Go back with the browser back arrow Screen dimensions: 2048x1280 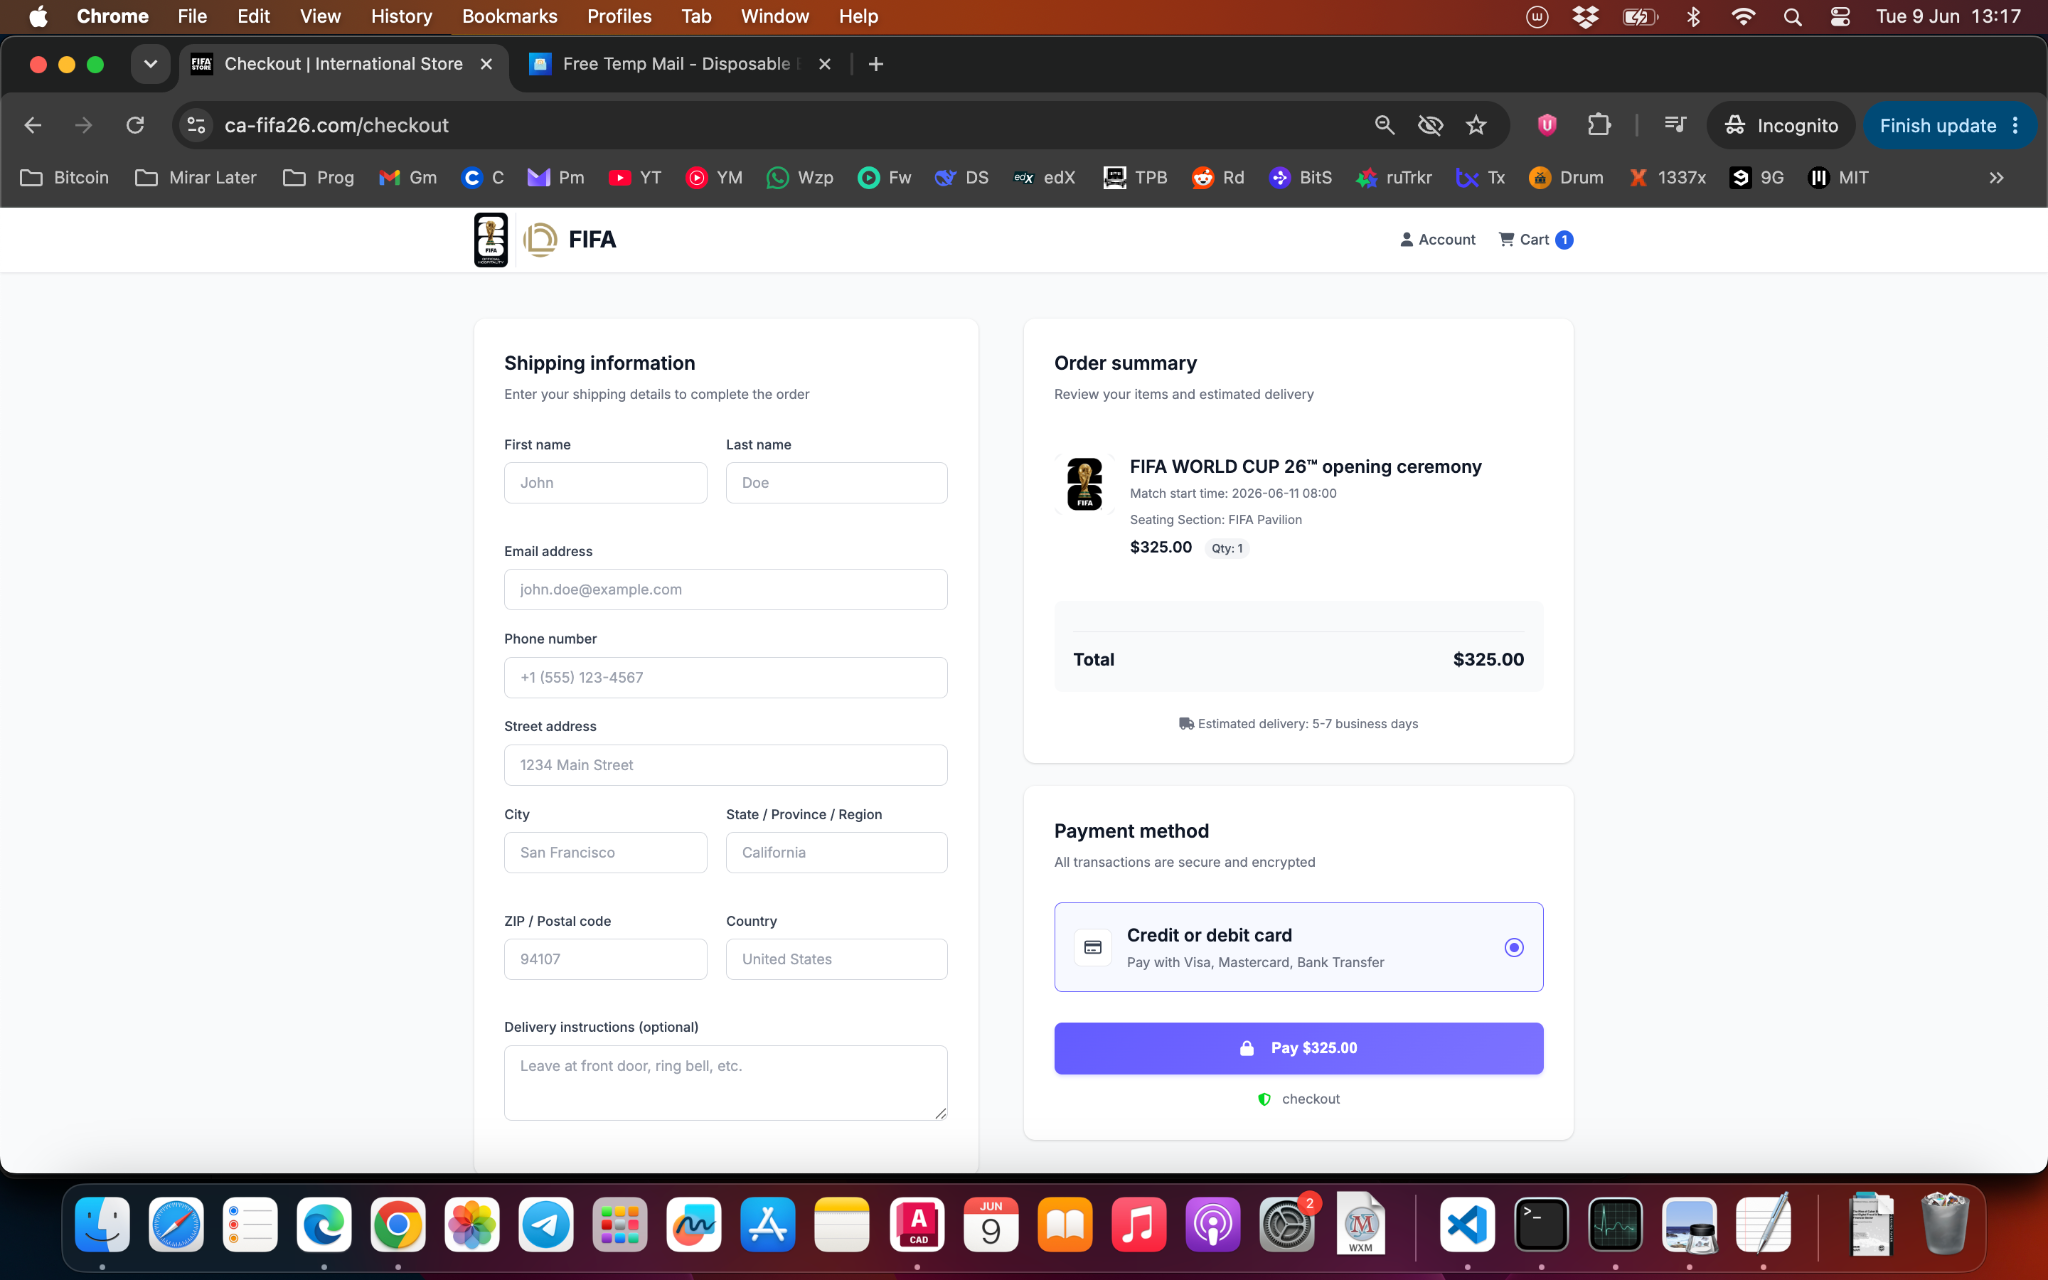[32, 125]
